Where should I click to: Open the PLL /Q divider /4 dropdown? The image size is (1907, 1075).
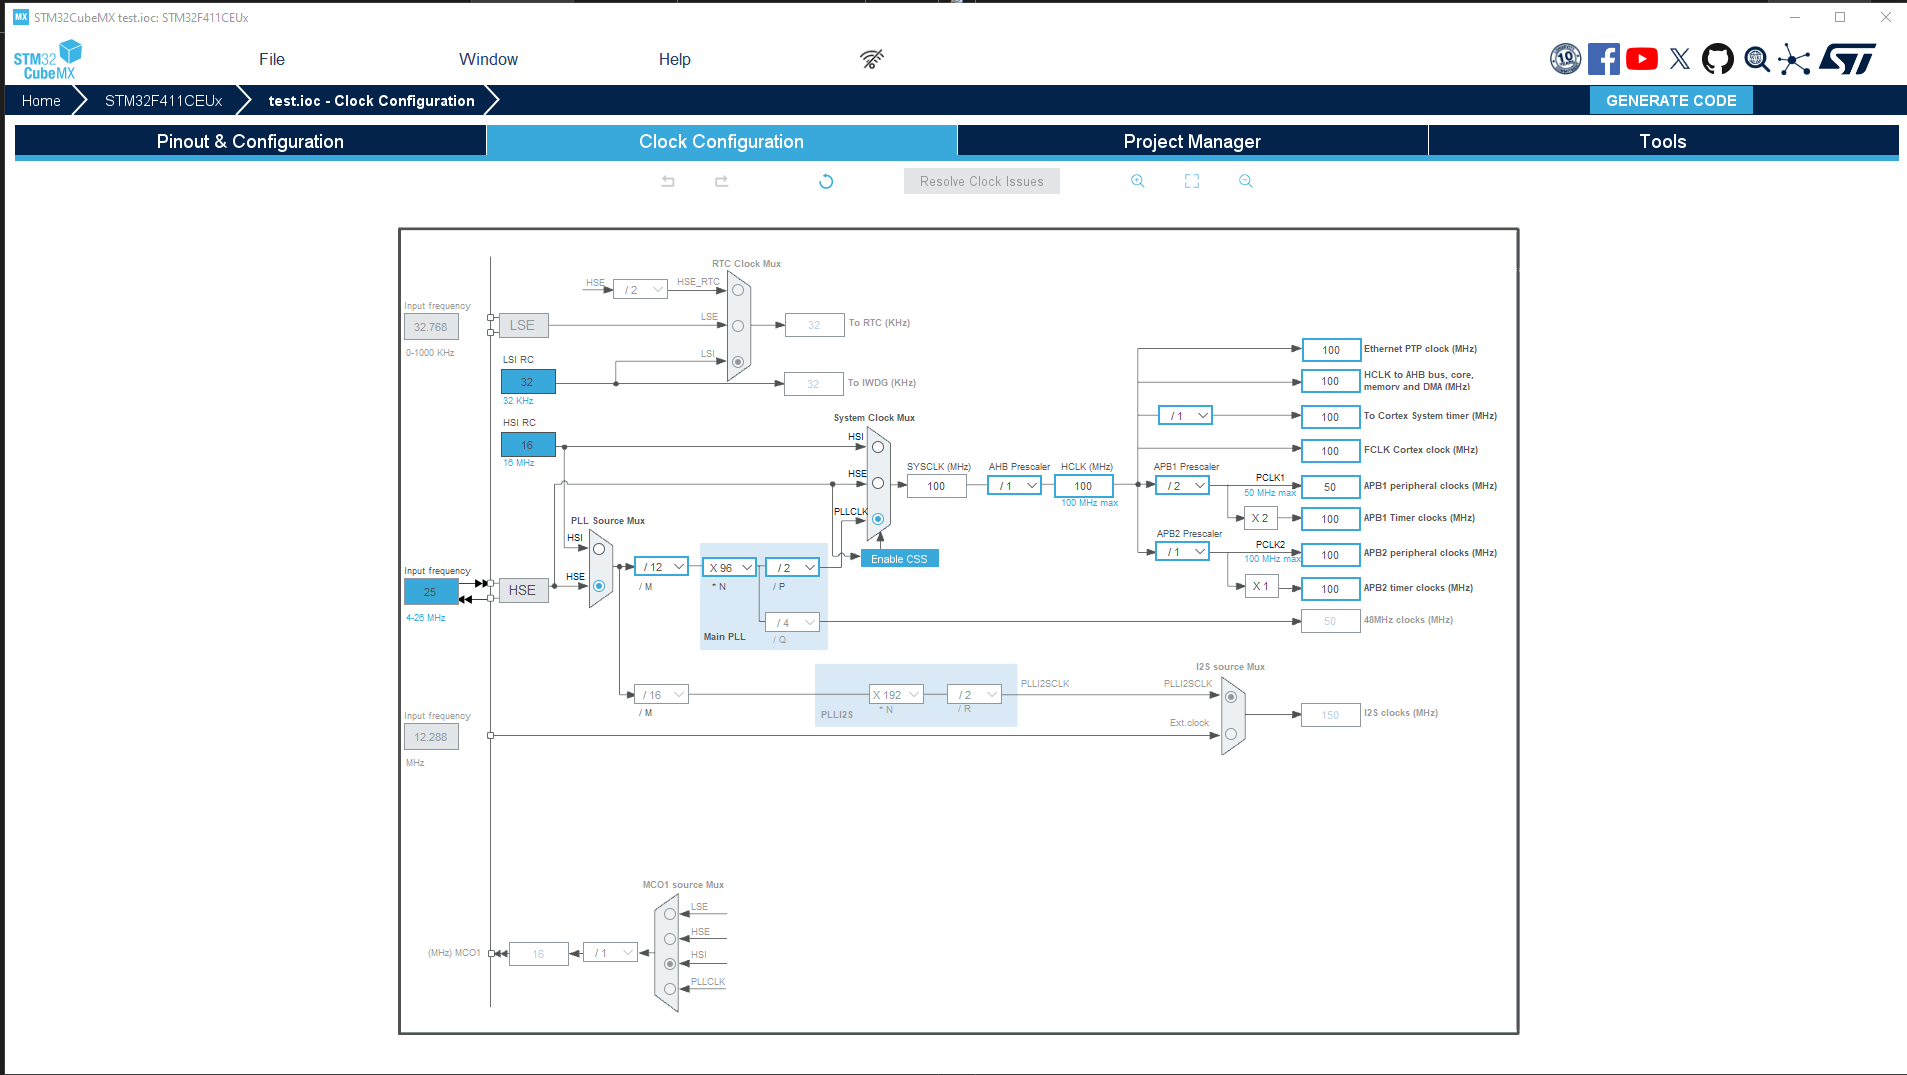click(793, 623)
